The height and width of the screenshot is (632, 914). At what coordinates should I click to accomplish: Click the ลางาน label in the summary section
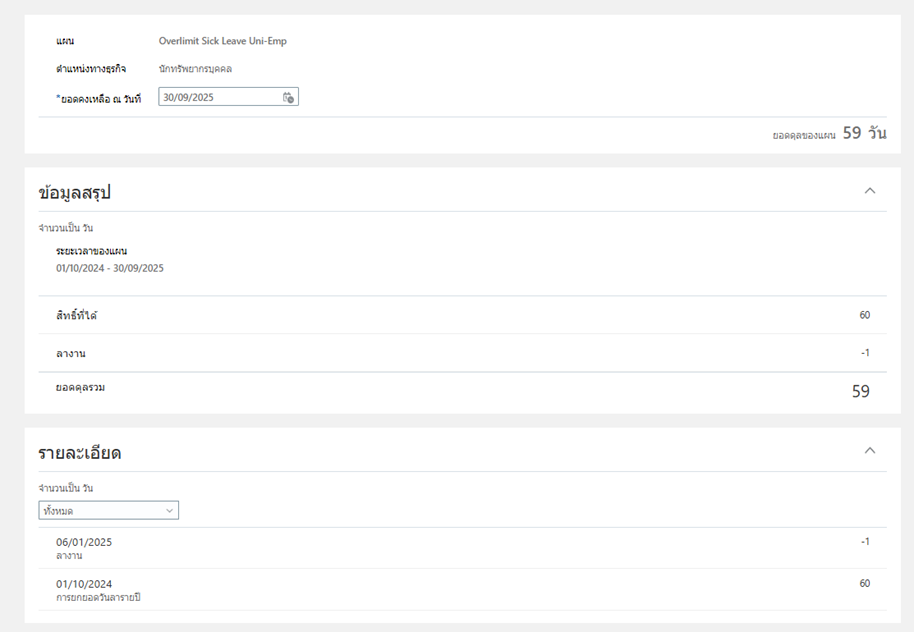click(x=71, y=354)
